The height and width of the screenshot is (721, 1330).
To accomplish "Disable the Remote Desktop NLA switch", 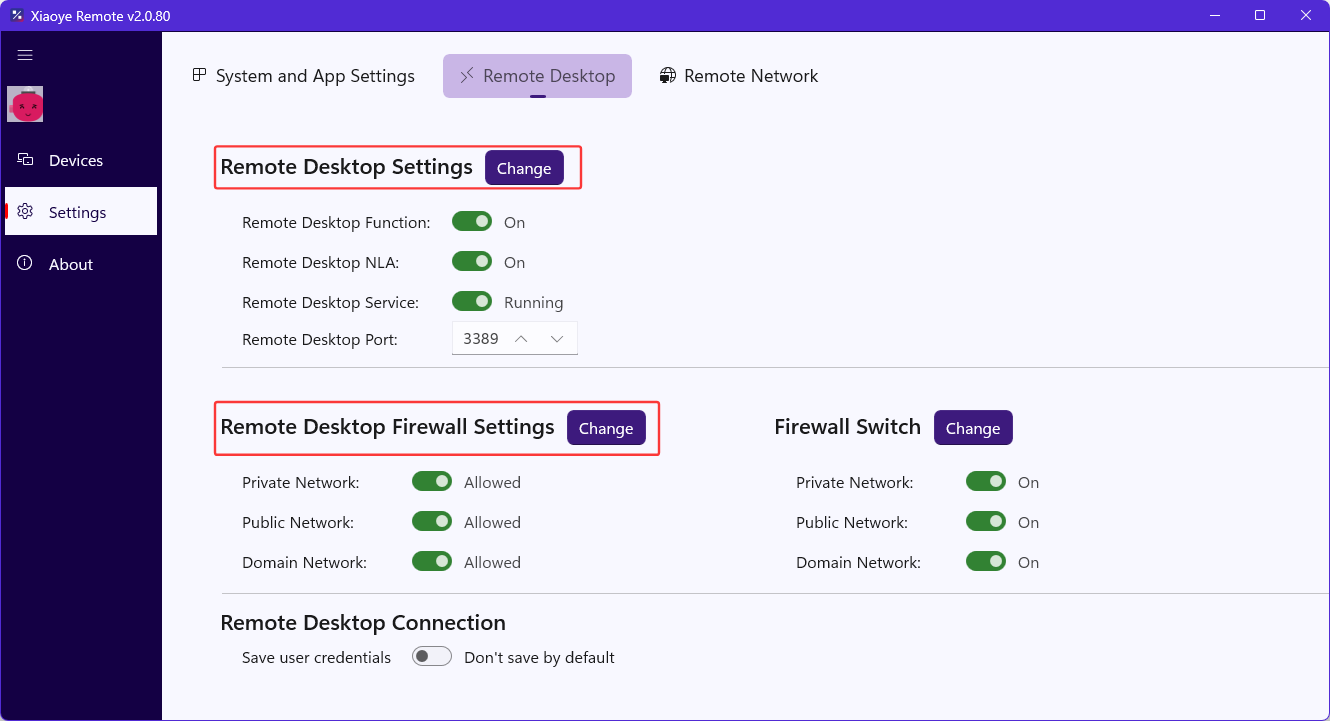I will click(x=472, y=262).
